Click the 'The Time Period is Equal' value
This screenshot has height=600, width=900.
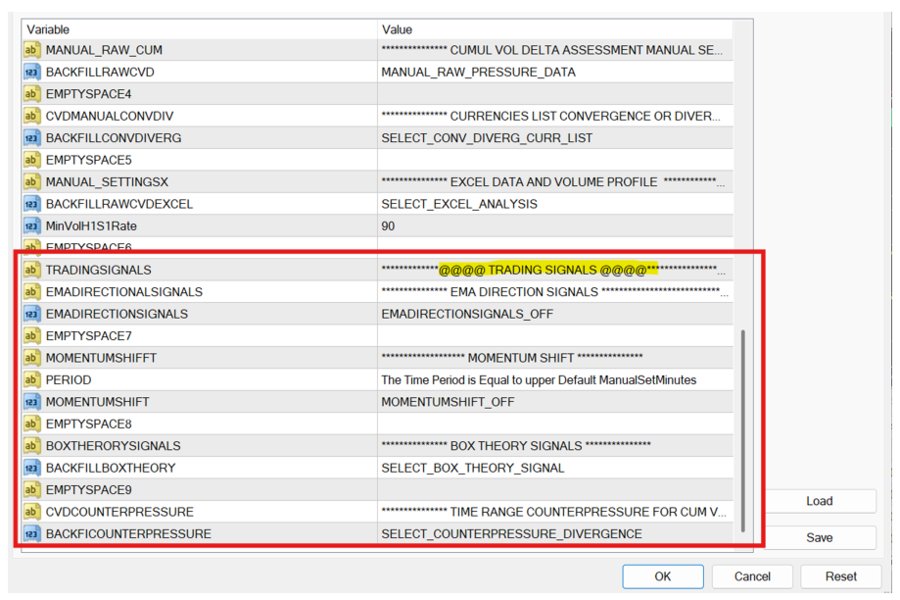coord(539,380)
